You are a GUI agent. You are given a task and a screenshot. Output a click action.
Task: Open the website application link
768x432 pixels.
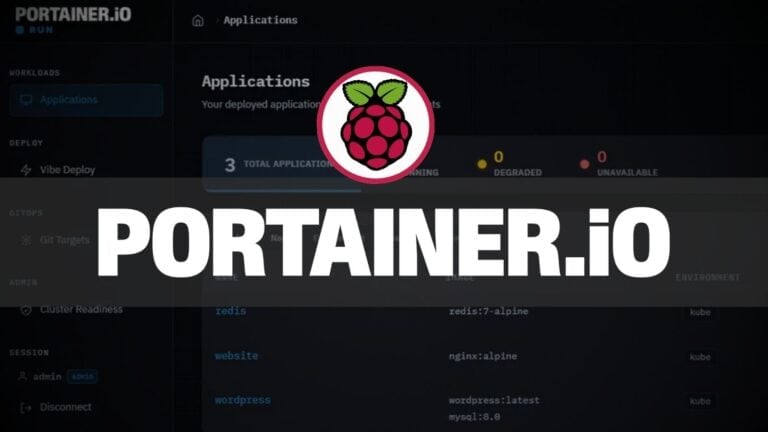point(237,356)
